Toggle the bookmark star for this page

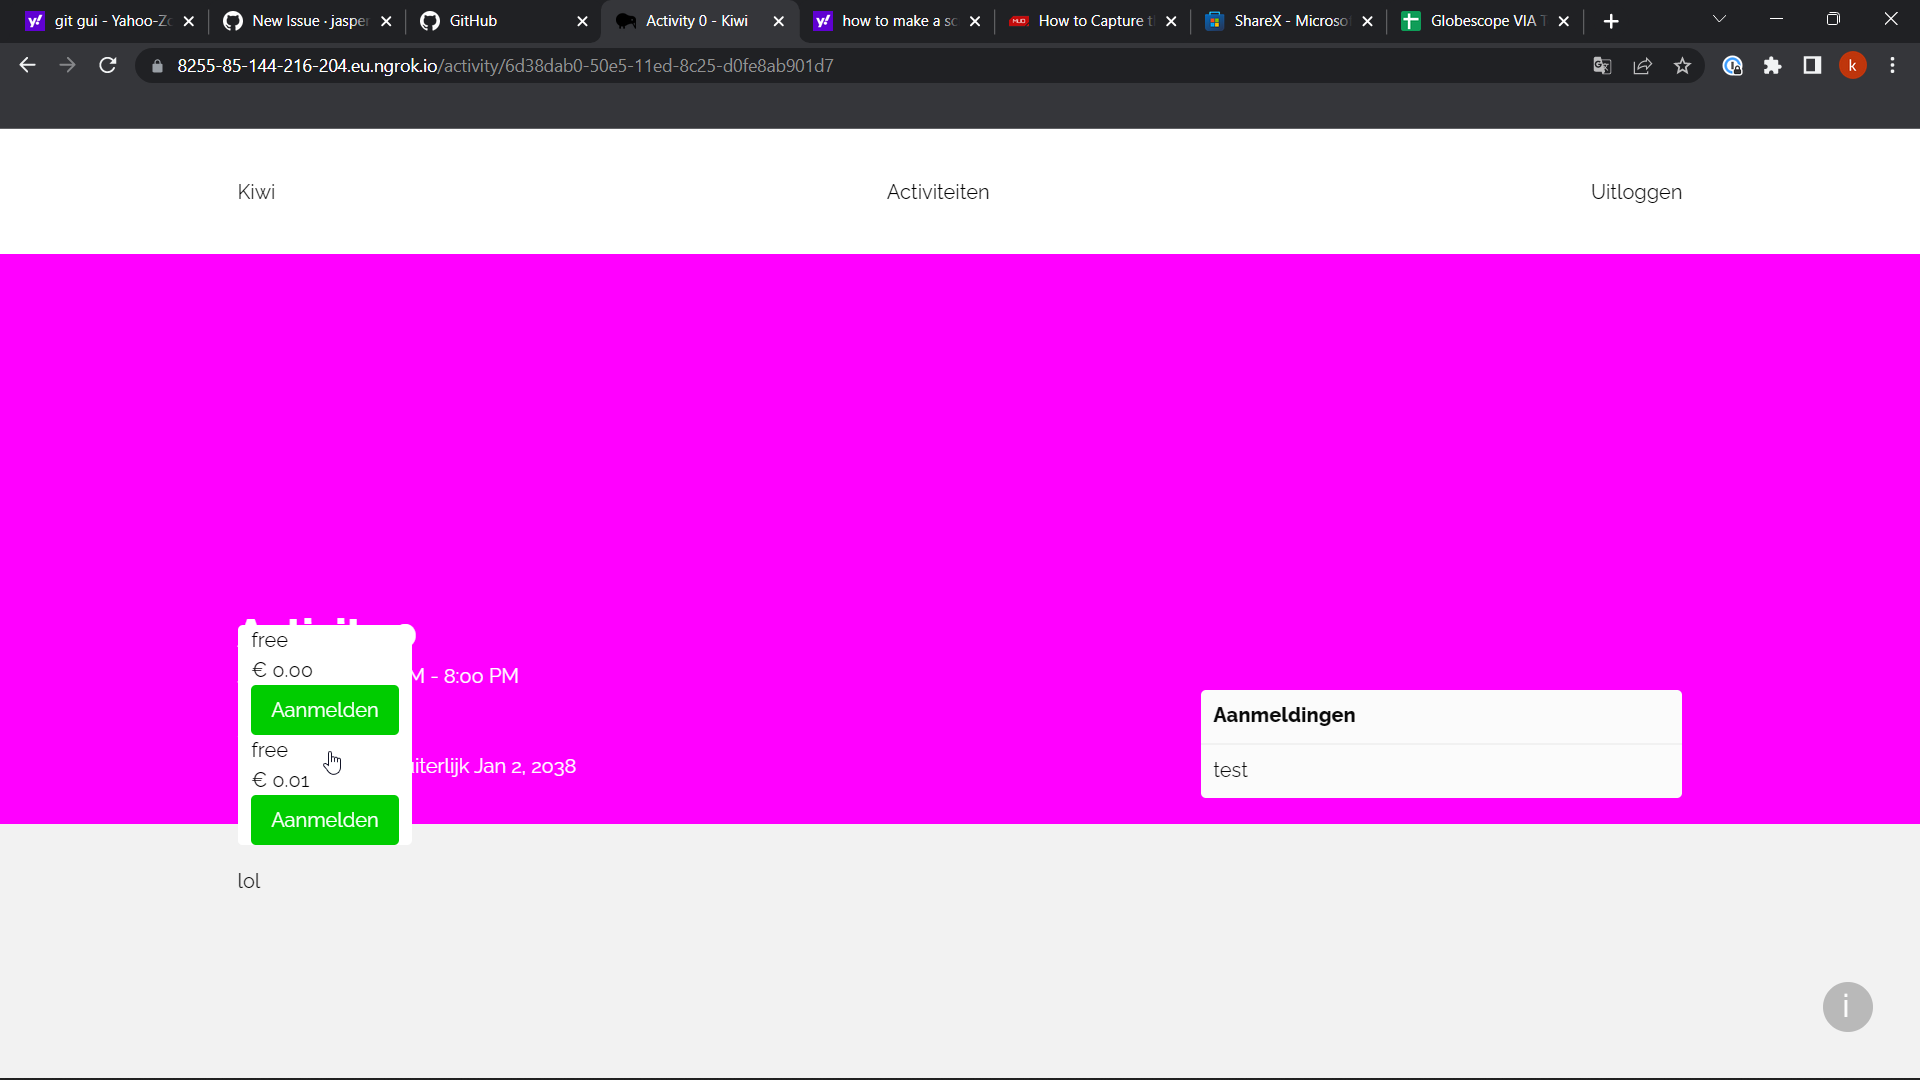click(1682, 65)
